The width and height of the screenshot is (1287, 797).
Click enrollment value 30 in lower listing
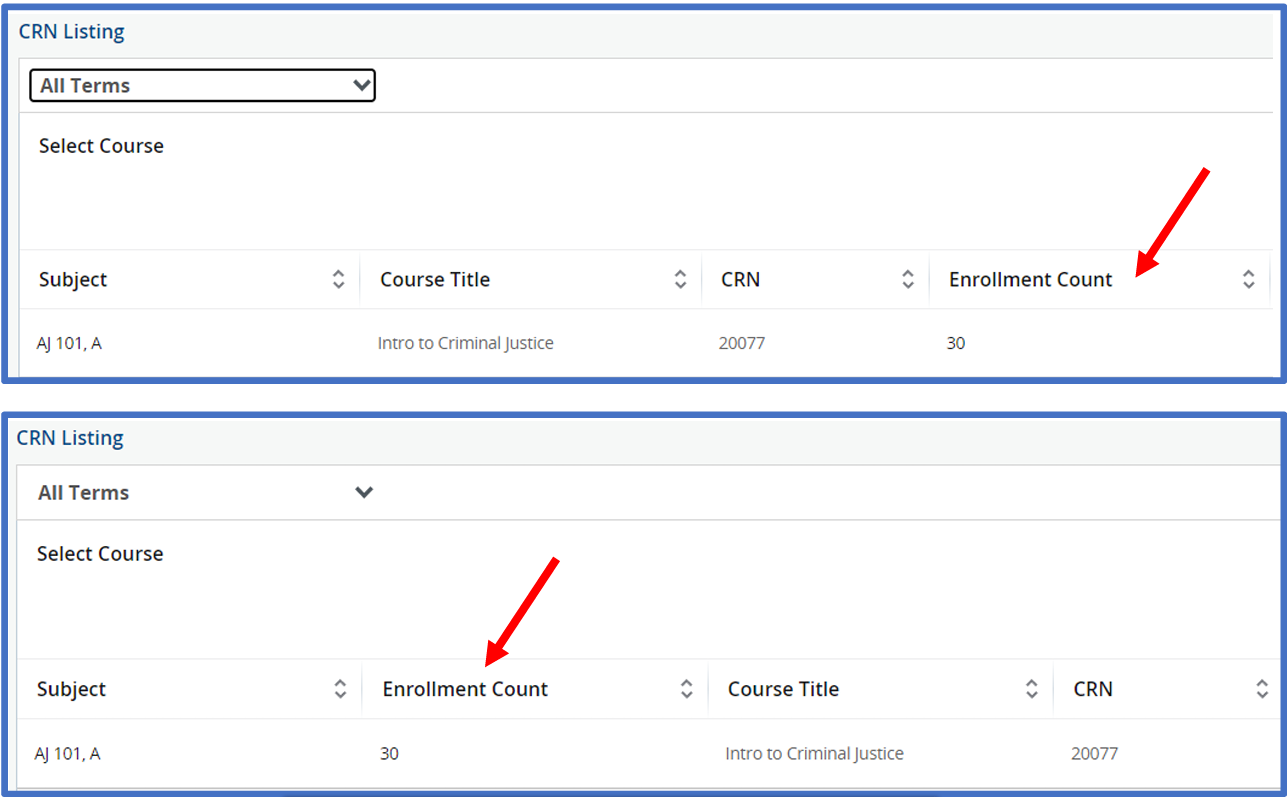[389, 754]
